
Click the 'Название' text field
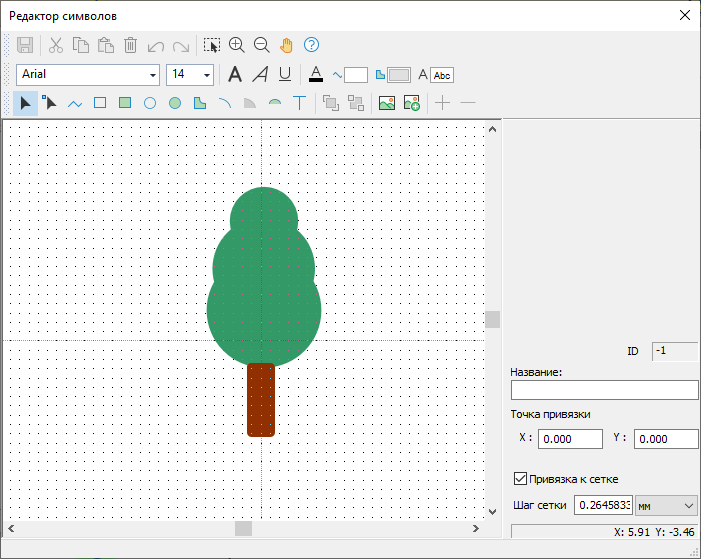604,390
